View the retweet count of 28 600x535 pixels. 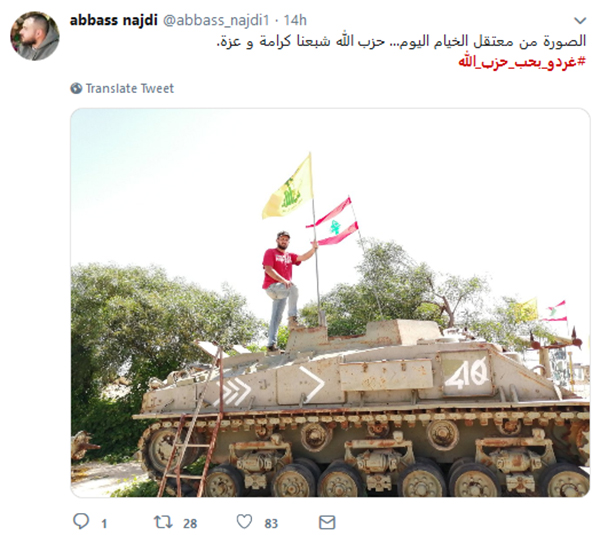pyautogui.click(x=190, y=523)
